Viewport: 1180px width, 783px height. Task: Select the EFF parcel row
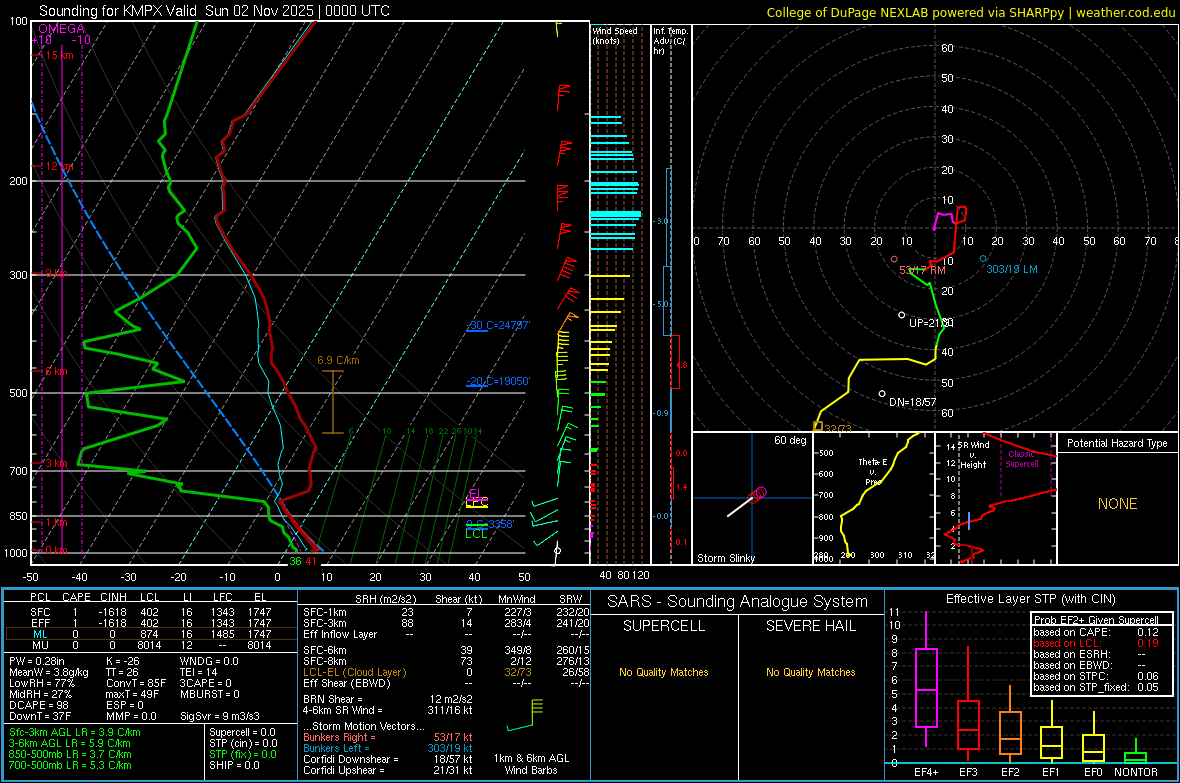tap(151, 623)
